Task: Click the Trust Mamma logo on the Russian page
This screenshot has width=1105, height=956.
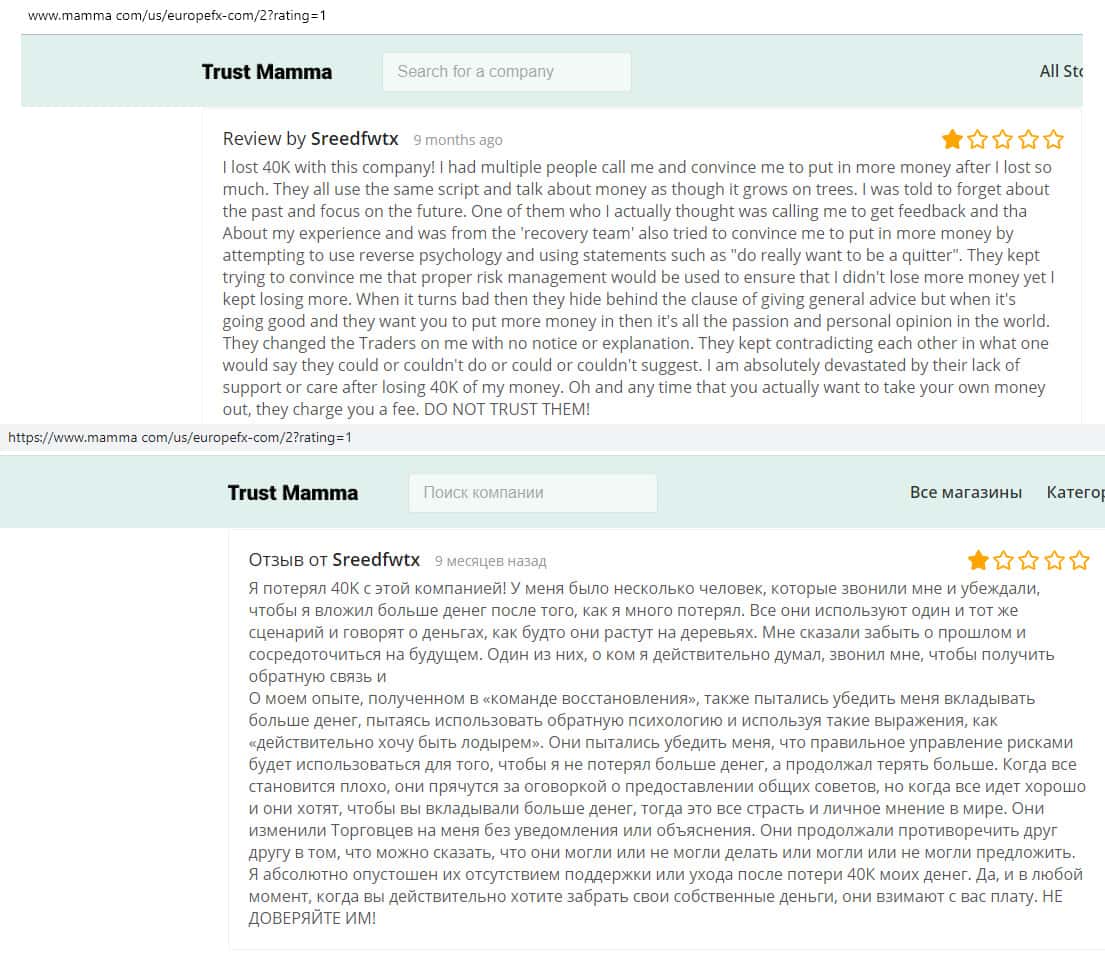Action: coord(293,492)
